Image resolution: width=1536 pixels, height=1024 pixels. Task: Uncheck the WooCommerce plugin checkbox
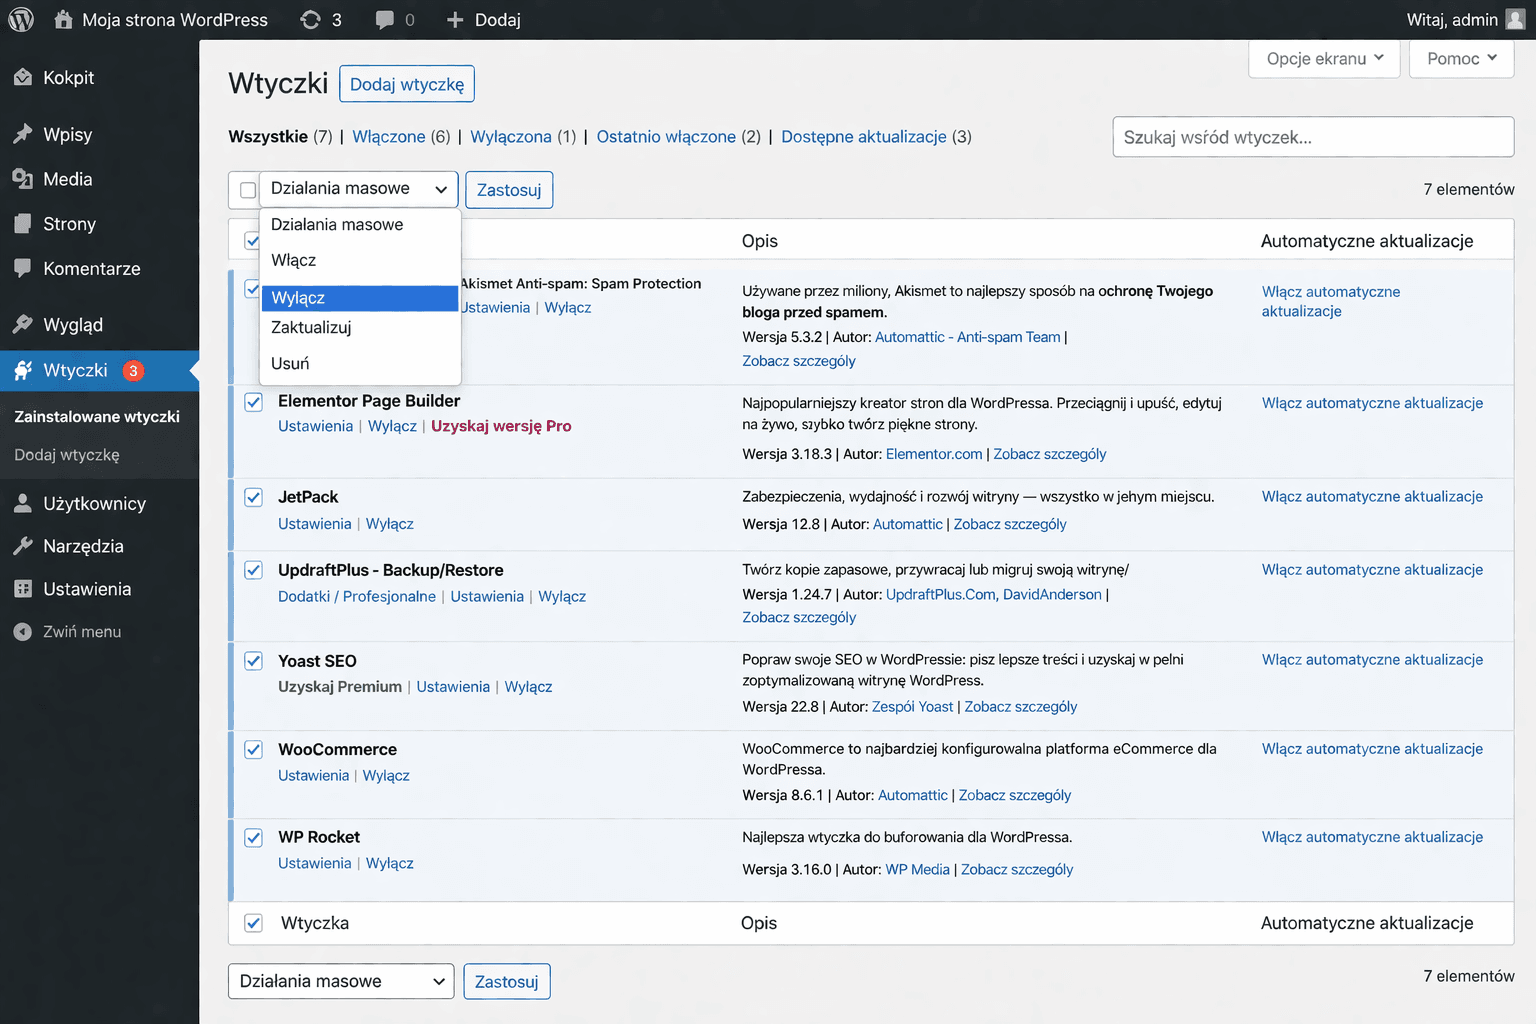click(254, 749)
